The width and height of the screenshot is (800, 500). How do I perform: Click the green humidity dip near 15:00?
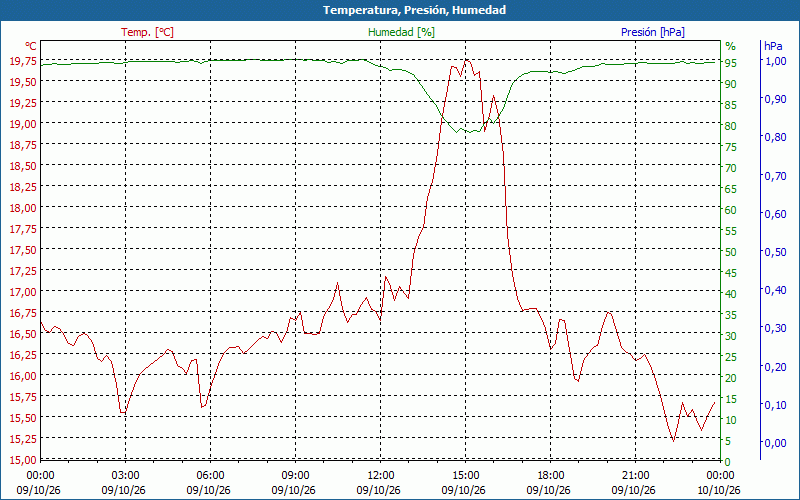468,132
